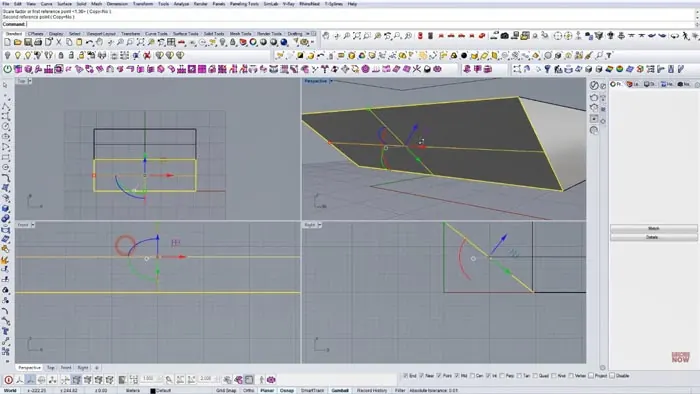Toggle the Int osnap checkbox

(488, 376)
